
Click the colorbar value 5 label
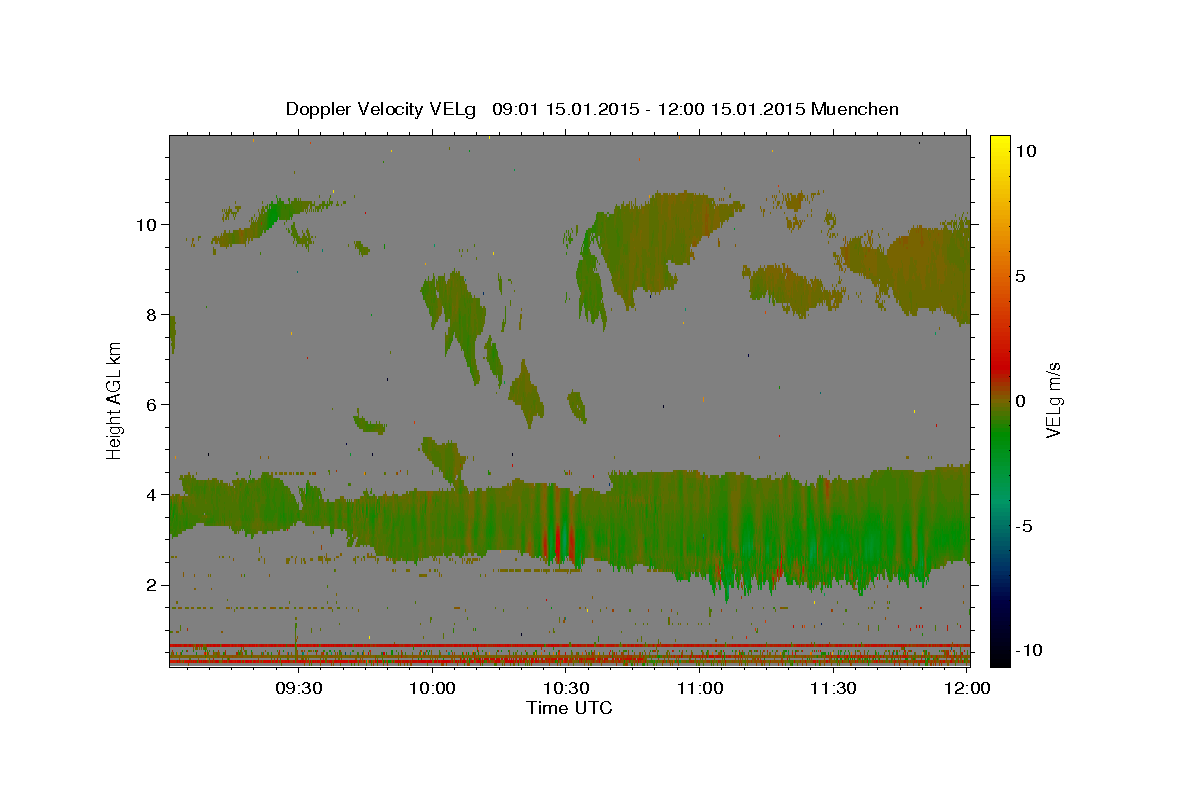click(1020, 276)
